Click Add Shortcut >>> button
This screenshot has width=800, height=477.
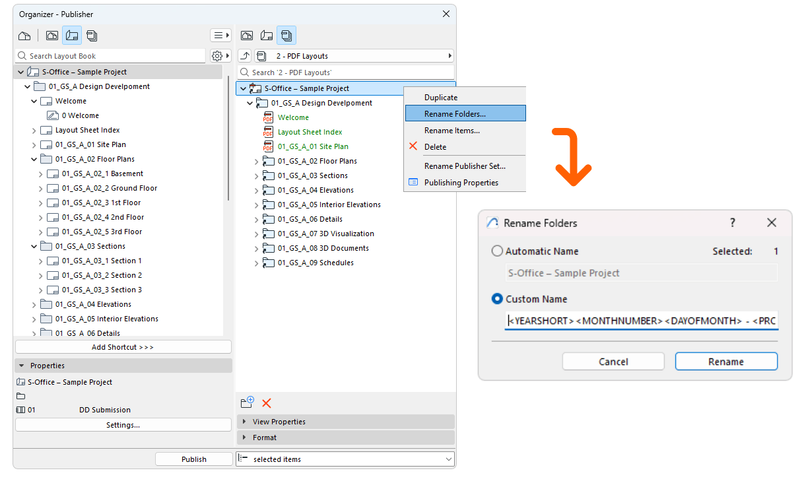(x=123, y=347)
